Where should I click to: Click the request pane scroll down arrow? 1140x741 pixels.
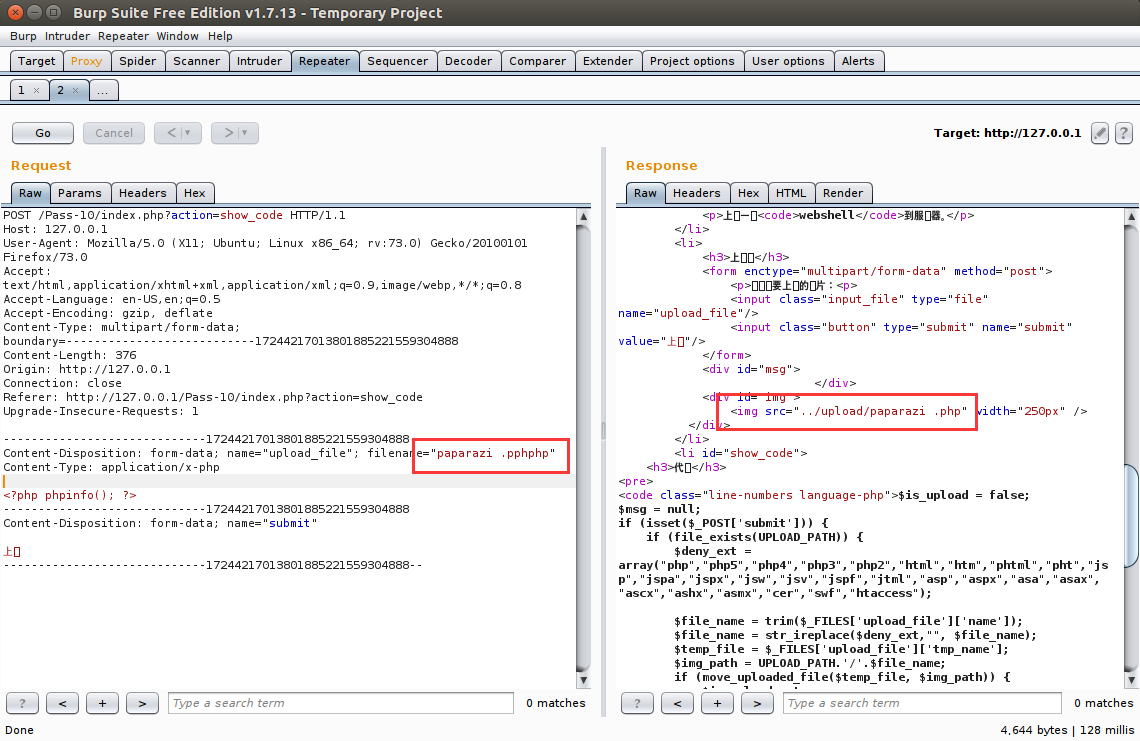(583, 681)
